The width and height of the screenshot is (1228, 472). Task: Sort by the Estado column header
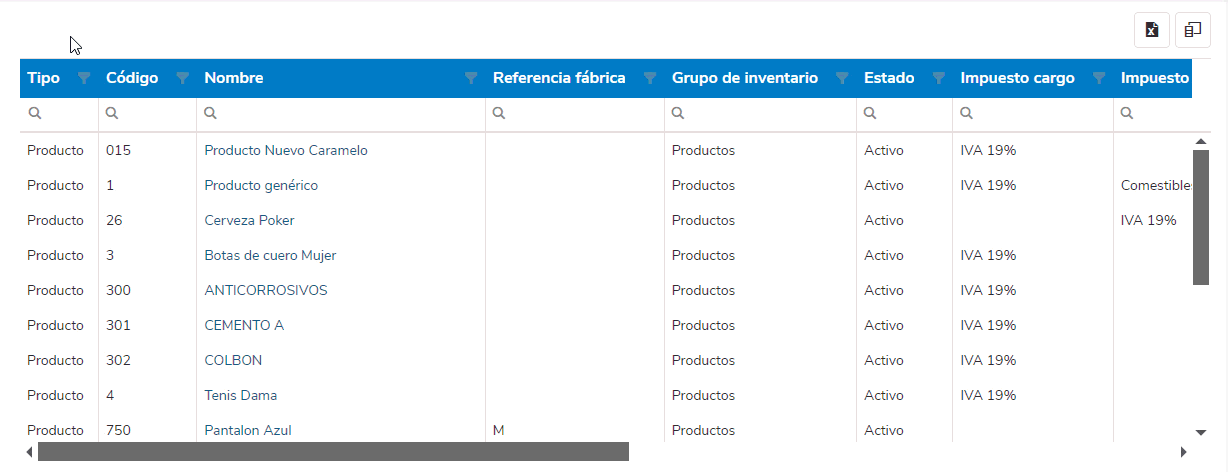pyautogui.click(x=889, y=78)
